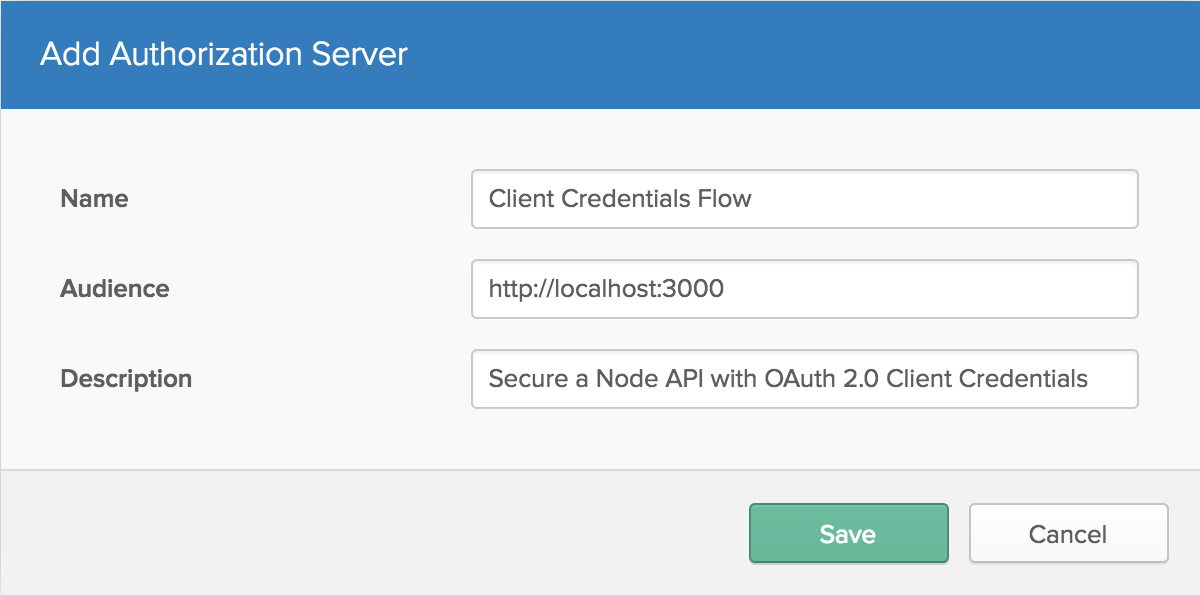The height and width of the screenshot is (596, 1200).
Task: Click the Audience field label
Action: pyautogui.click(x=115, y=289)
